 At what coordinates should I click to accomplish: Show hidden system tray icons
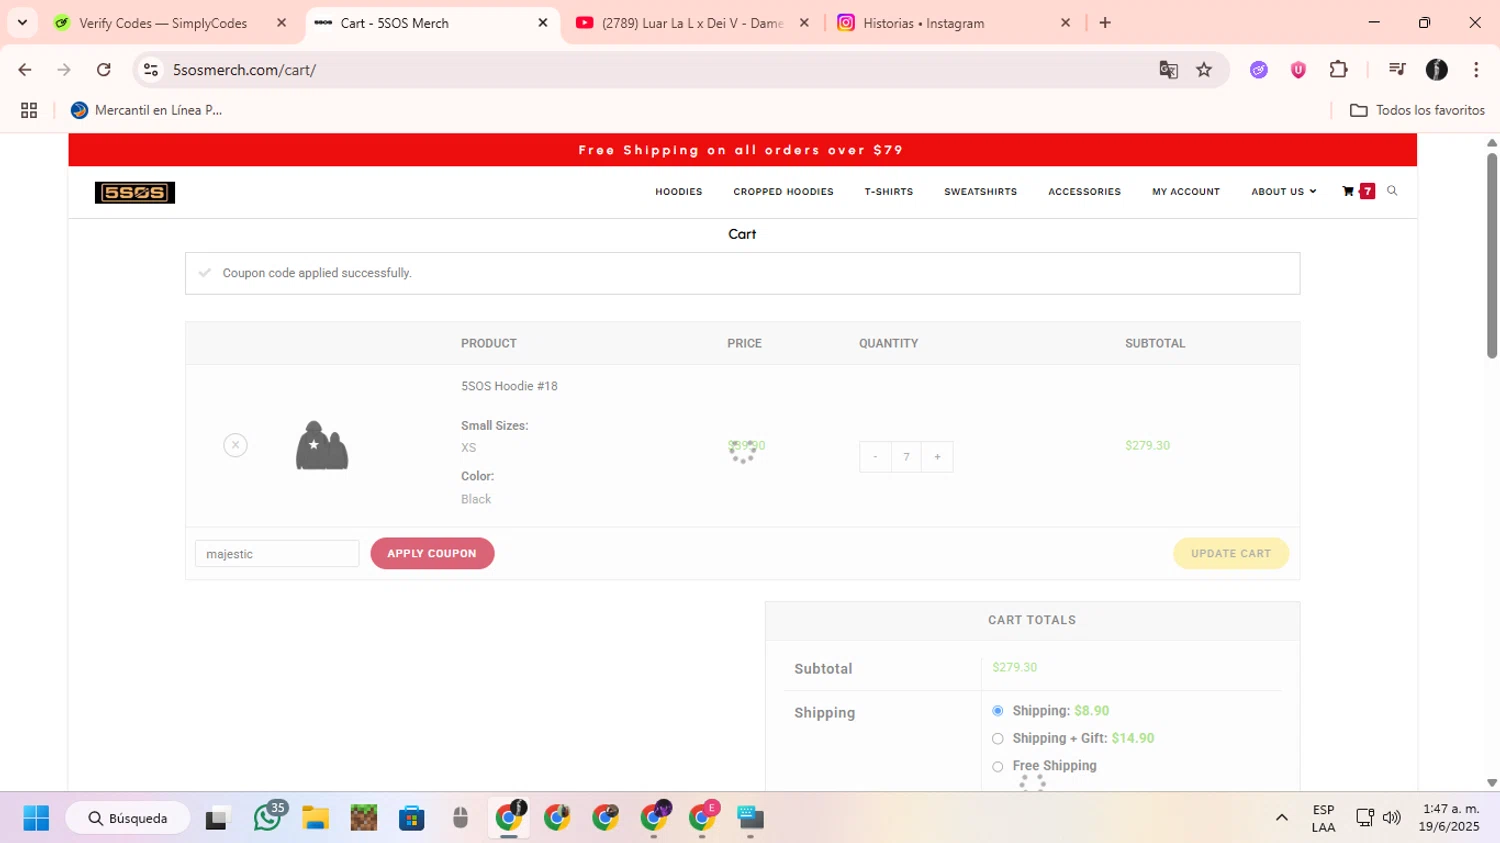coord(1281,818)
